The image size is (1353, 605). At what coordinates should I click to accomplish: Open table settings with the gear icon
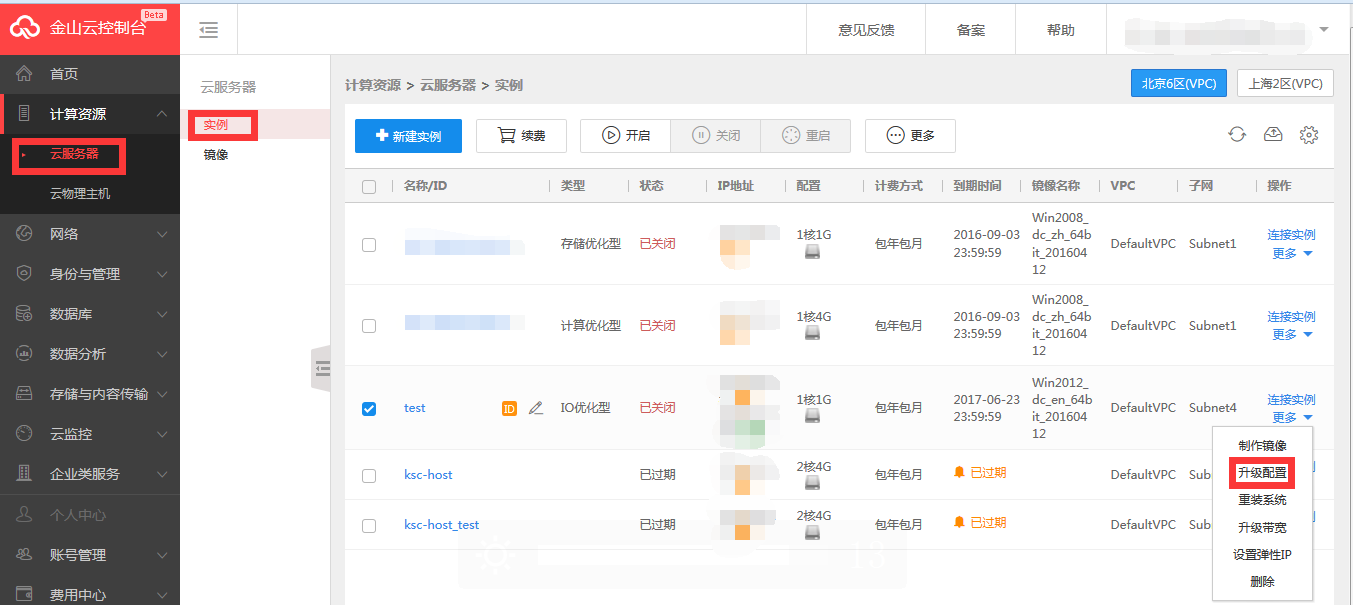pyautogui.click(x=1309, y=135)
